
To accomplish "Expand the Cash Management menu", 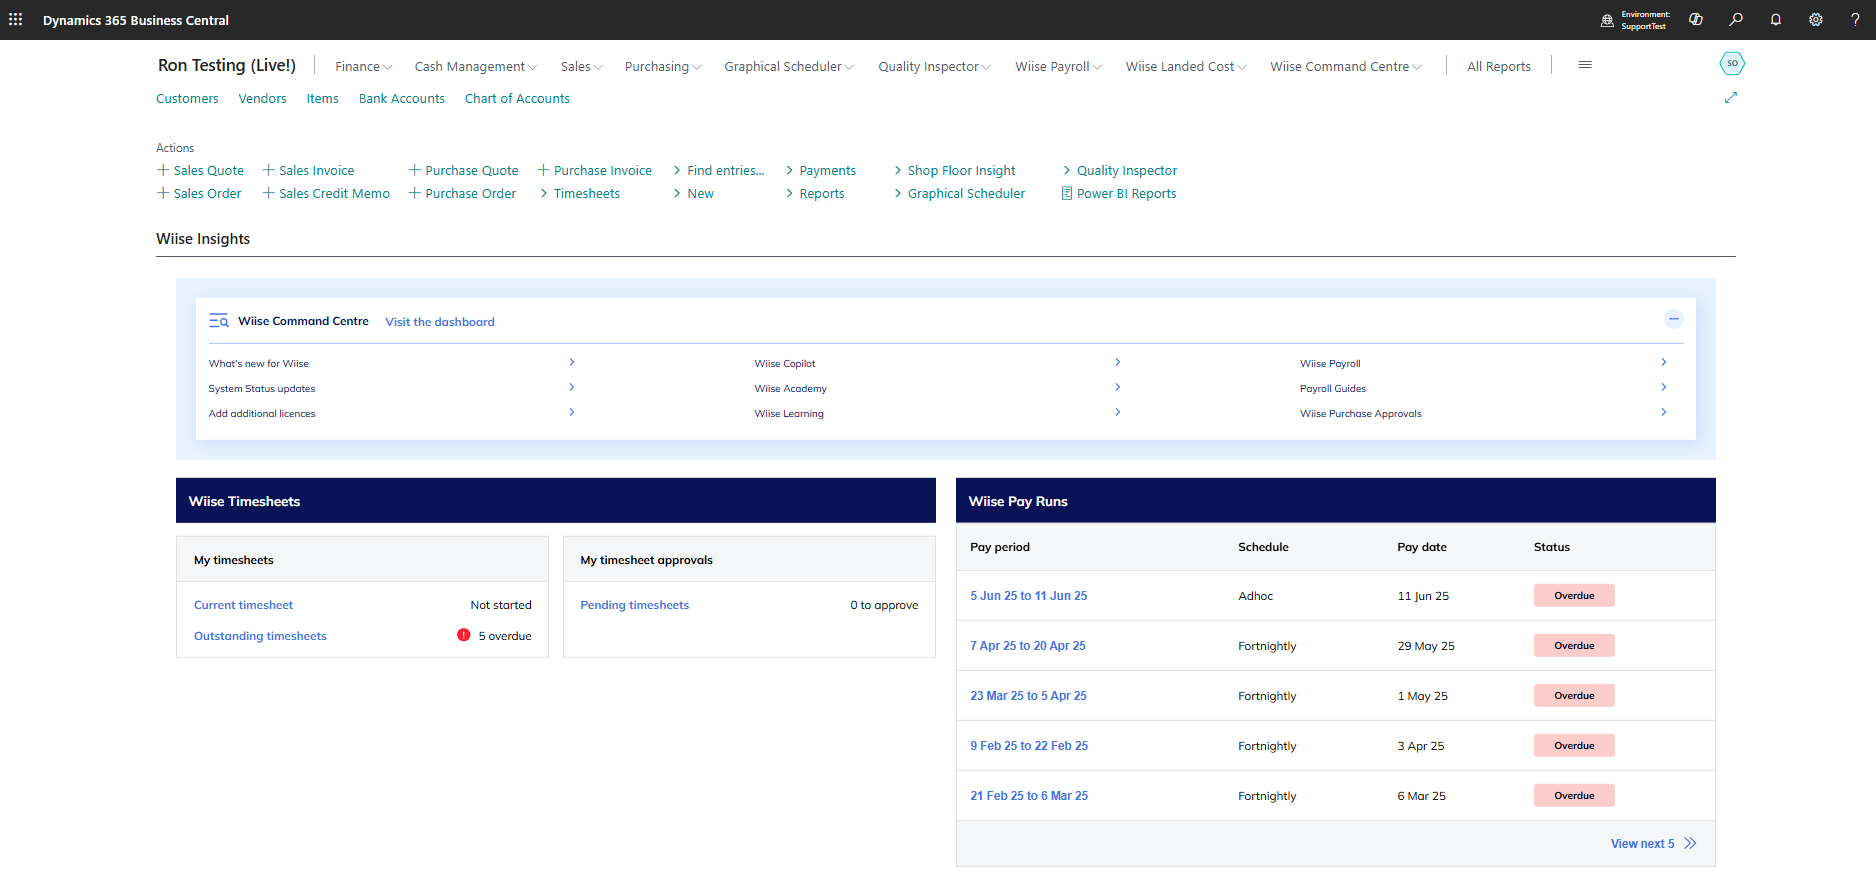I will point(476,66).
